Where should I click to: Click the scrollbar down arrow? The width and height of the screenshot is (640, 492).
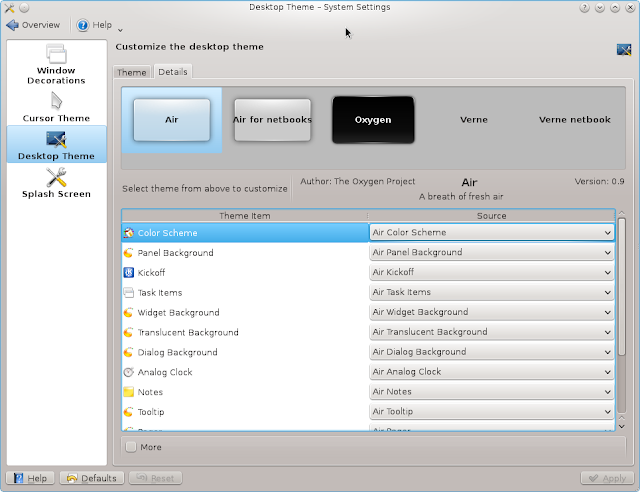[622, 426]
